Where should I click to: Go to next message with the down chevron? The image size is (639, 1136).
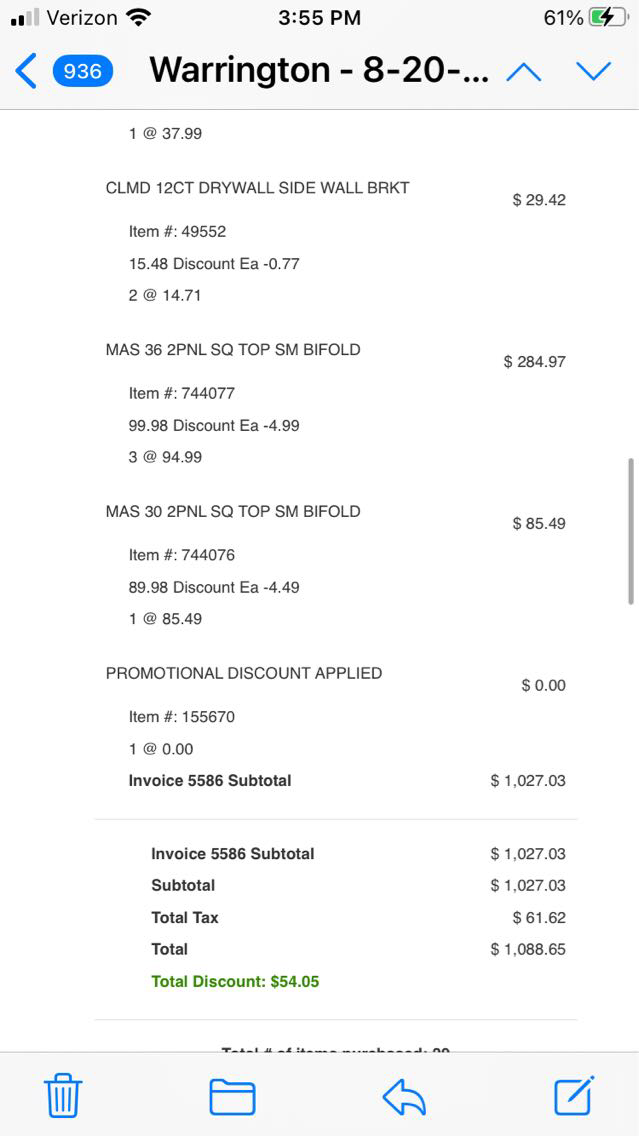coord(593,72)
